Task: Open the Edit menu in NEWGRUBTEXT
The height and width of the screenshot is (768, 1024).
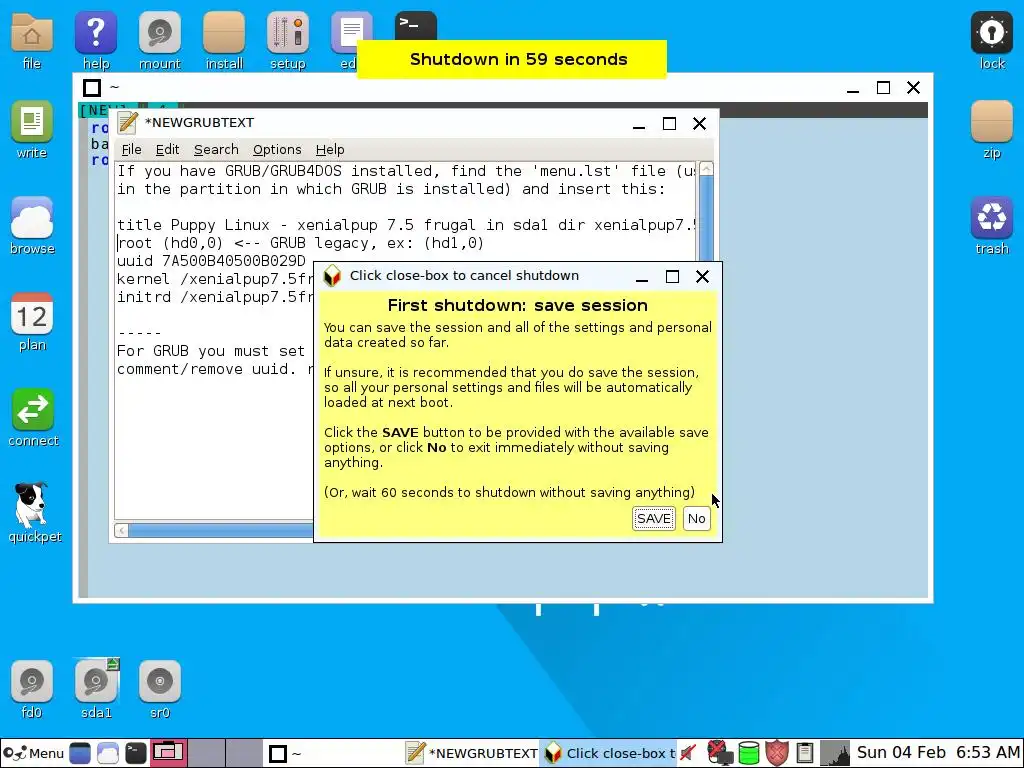Action: click(167, 150)
